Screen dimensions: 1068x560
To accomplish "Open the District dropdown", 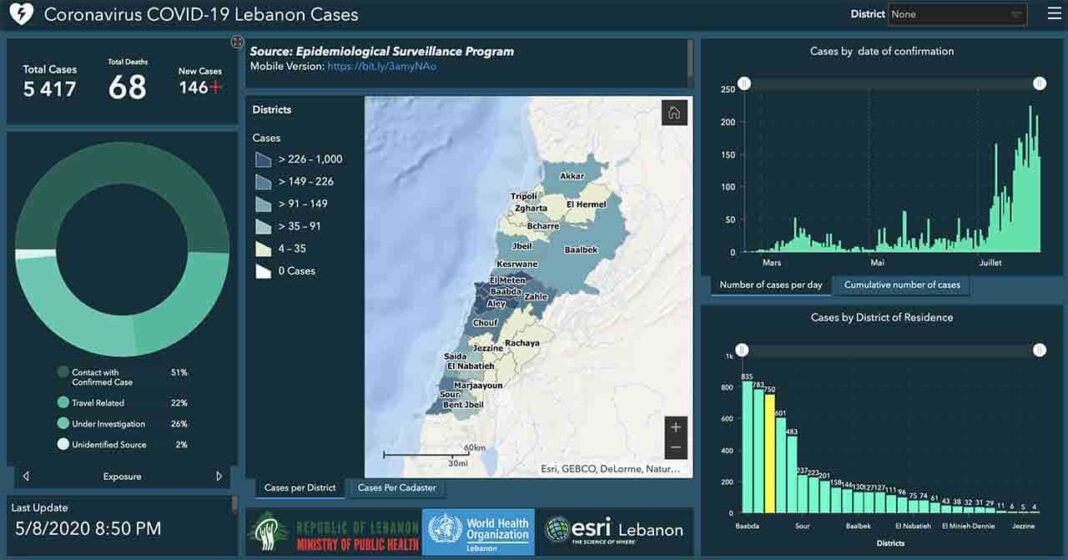I will (957, 15).
